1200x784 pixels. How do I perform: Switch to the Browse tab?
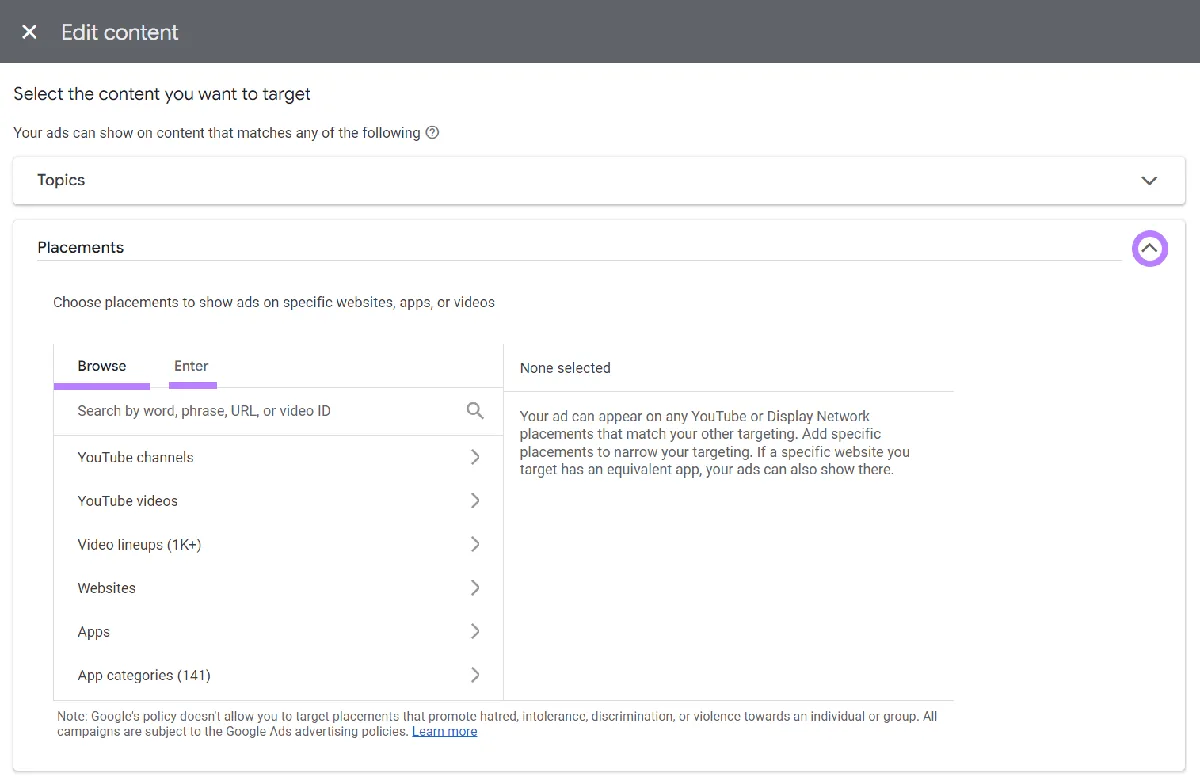point(102,366)
